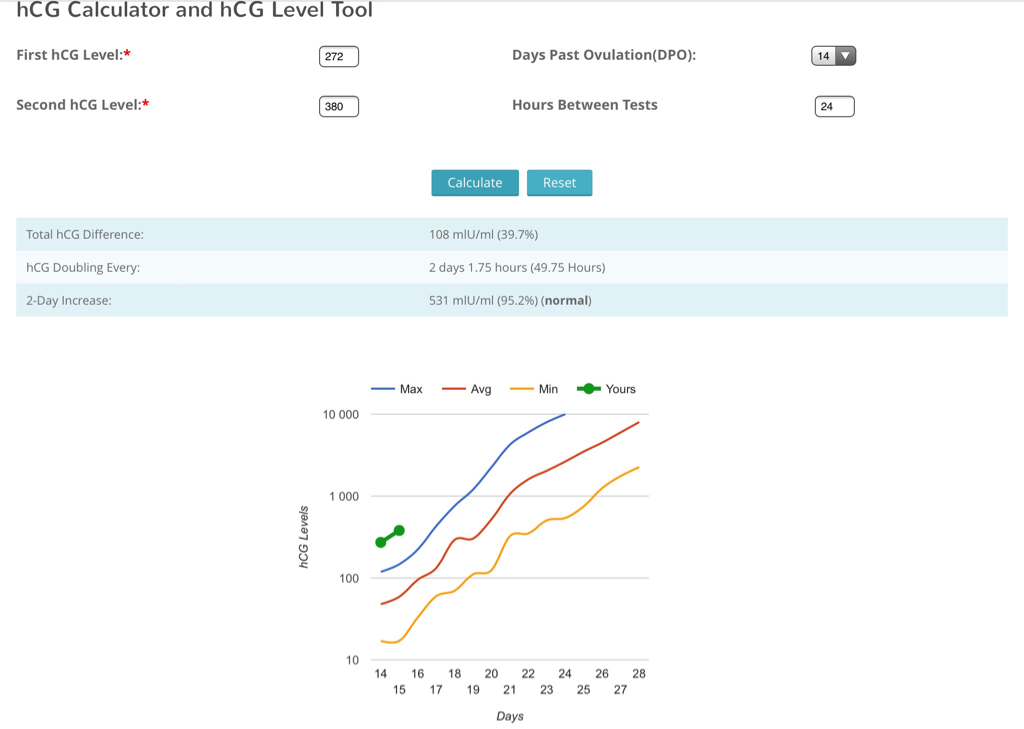Image resolution: width=1024 pixels, height=729 pixels.
Task: Click the 2-Day Increase result row
Action: tap(511, 300)
